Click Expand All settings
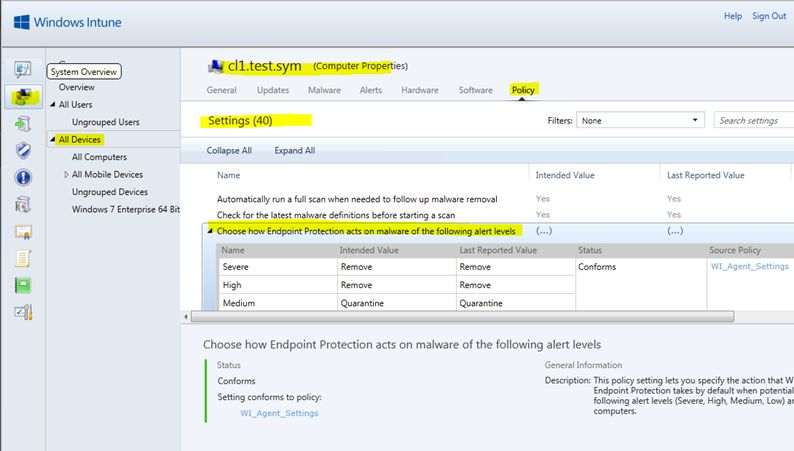794x451 pixels. coord(295,150)
